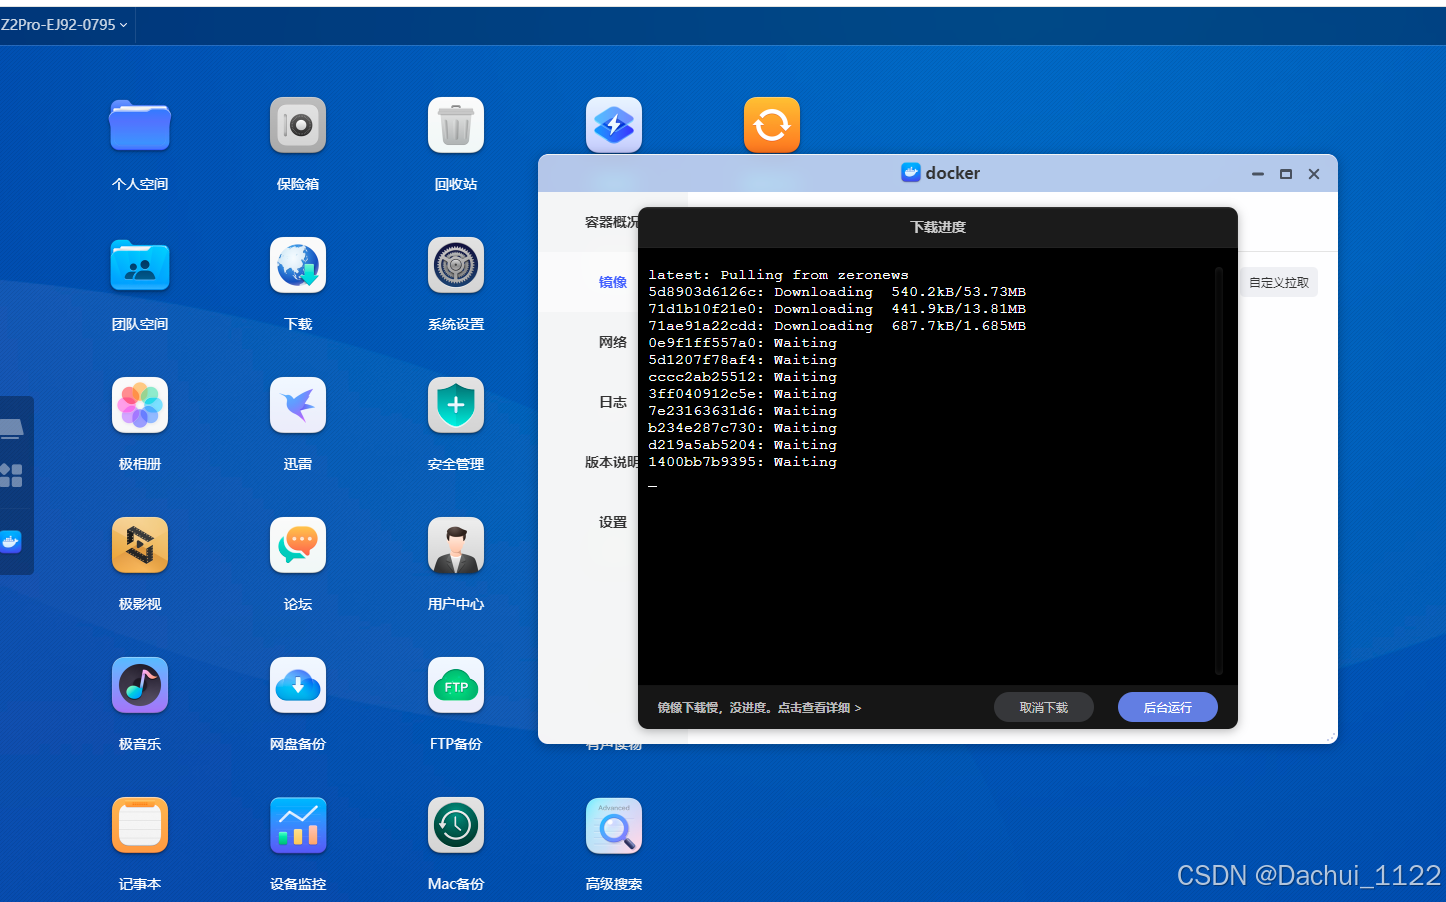1446x902 pixels.
Task: Switch to 网络 tab in docker sidebar
Action: pos(613,342)
